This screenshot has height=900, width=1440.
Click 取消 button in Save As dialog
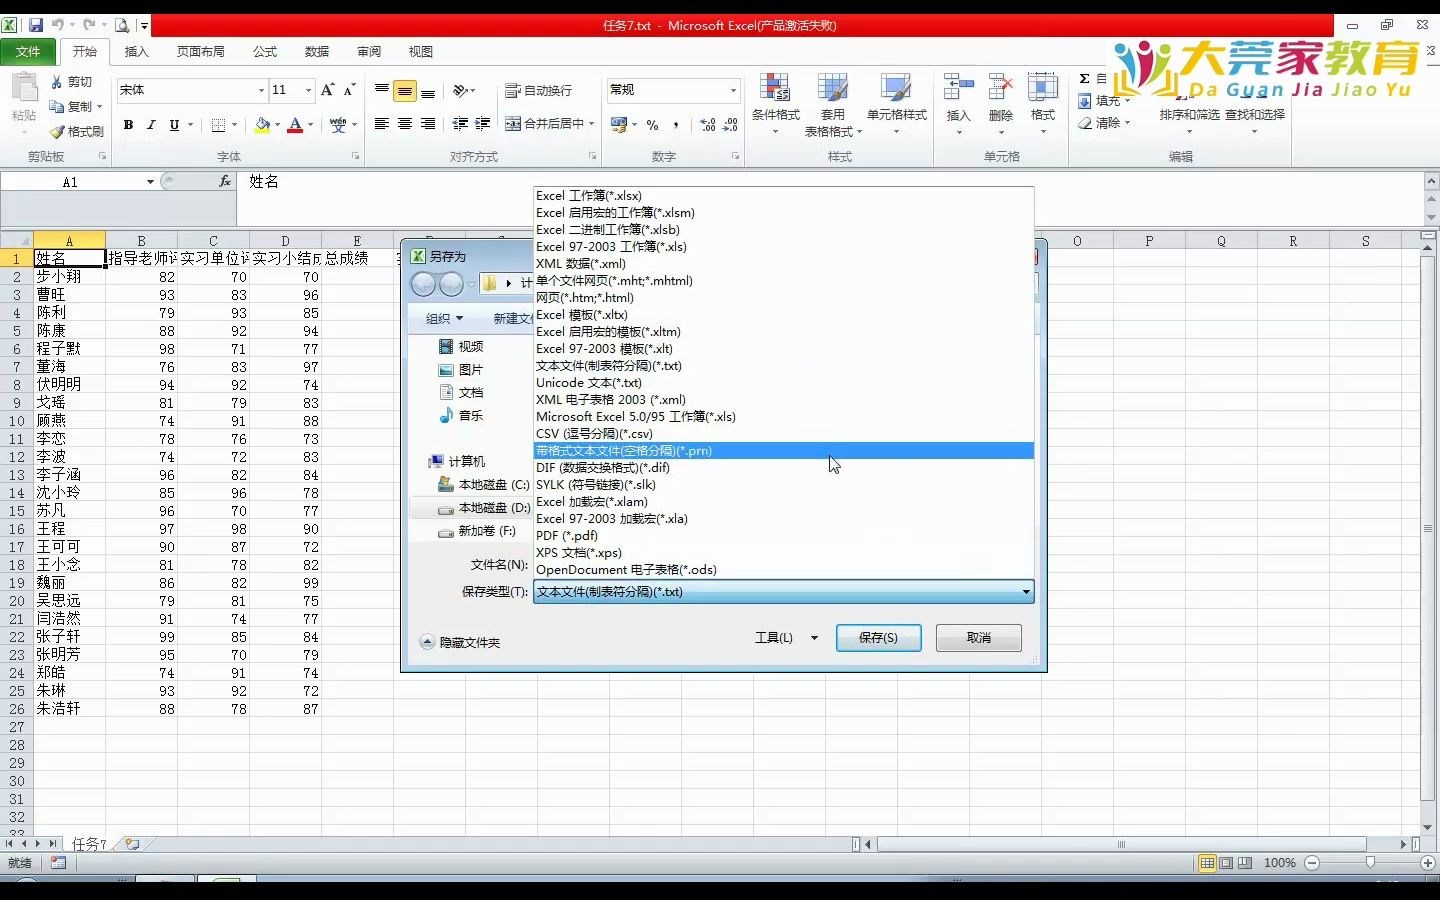[979, 638]
